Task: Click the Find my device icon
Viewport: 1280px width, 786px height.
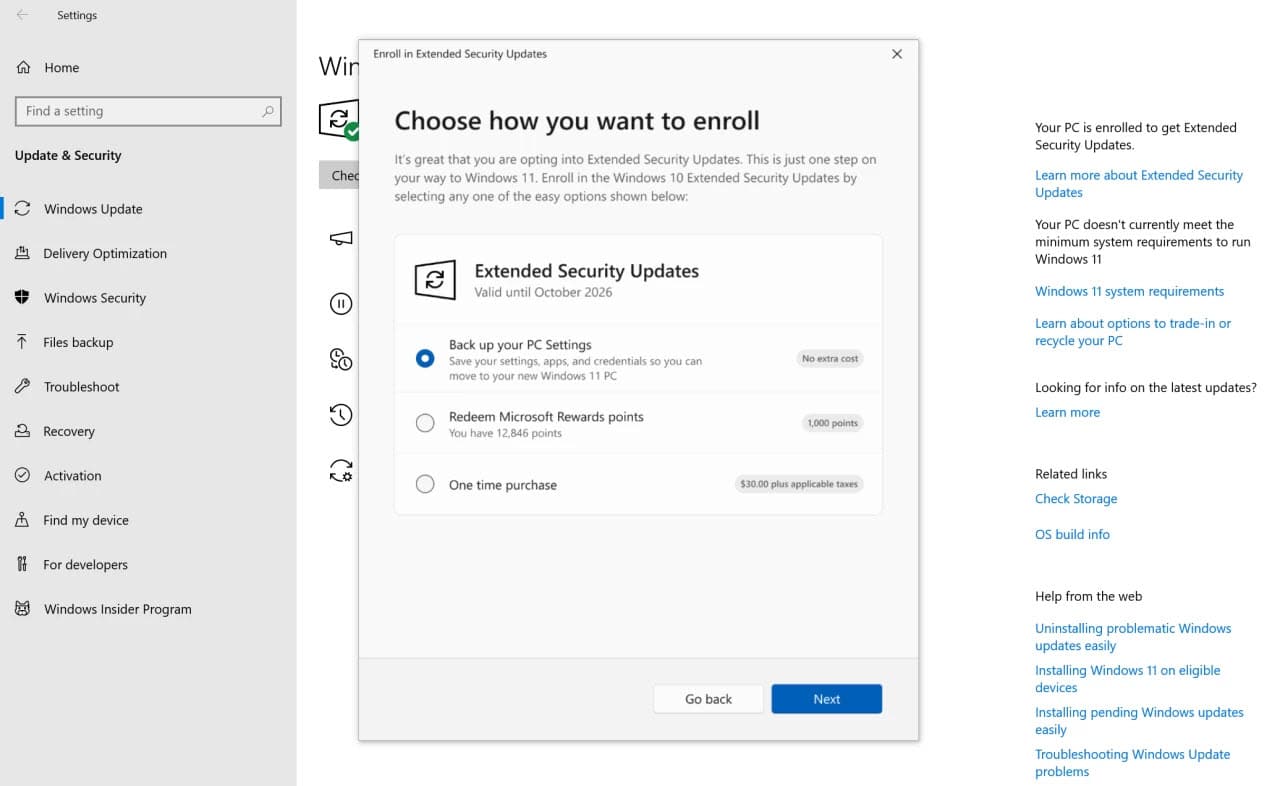Action: 22,520
